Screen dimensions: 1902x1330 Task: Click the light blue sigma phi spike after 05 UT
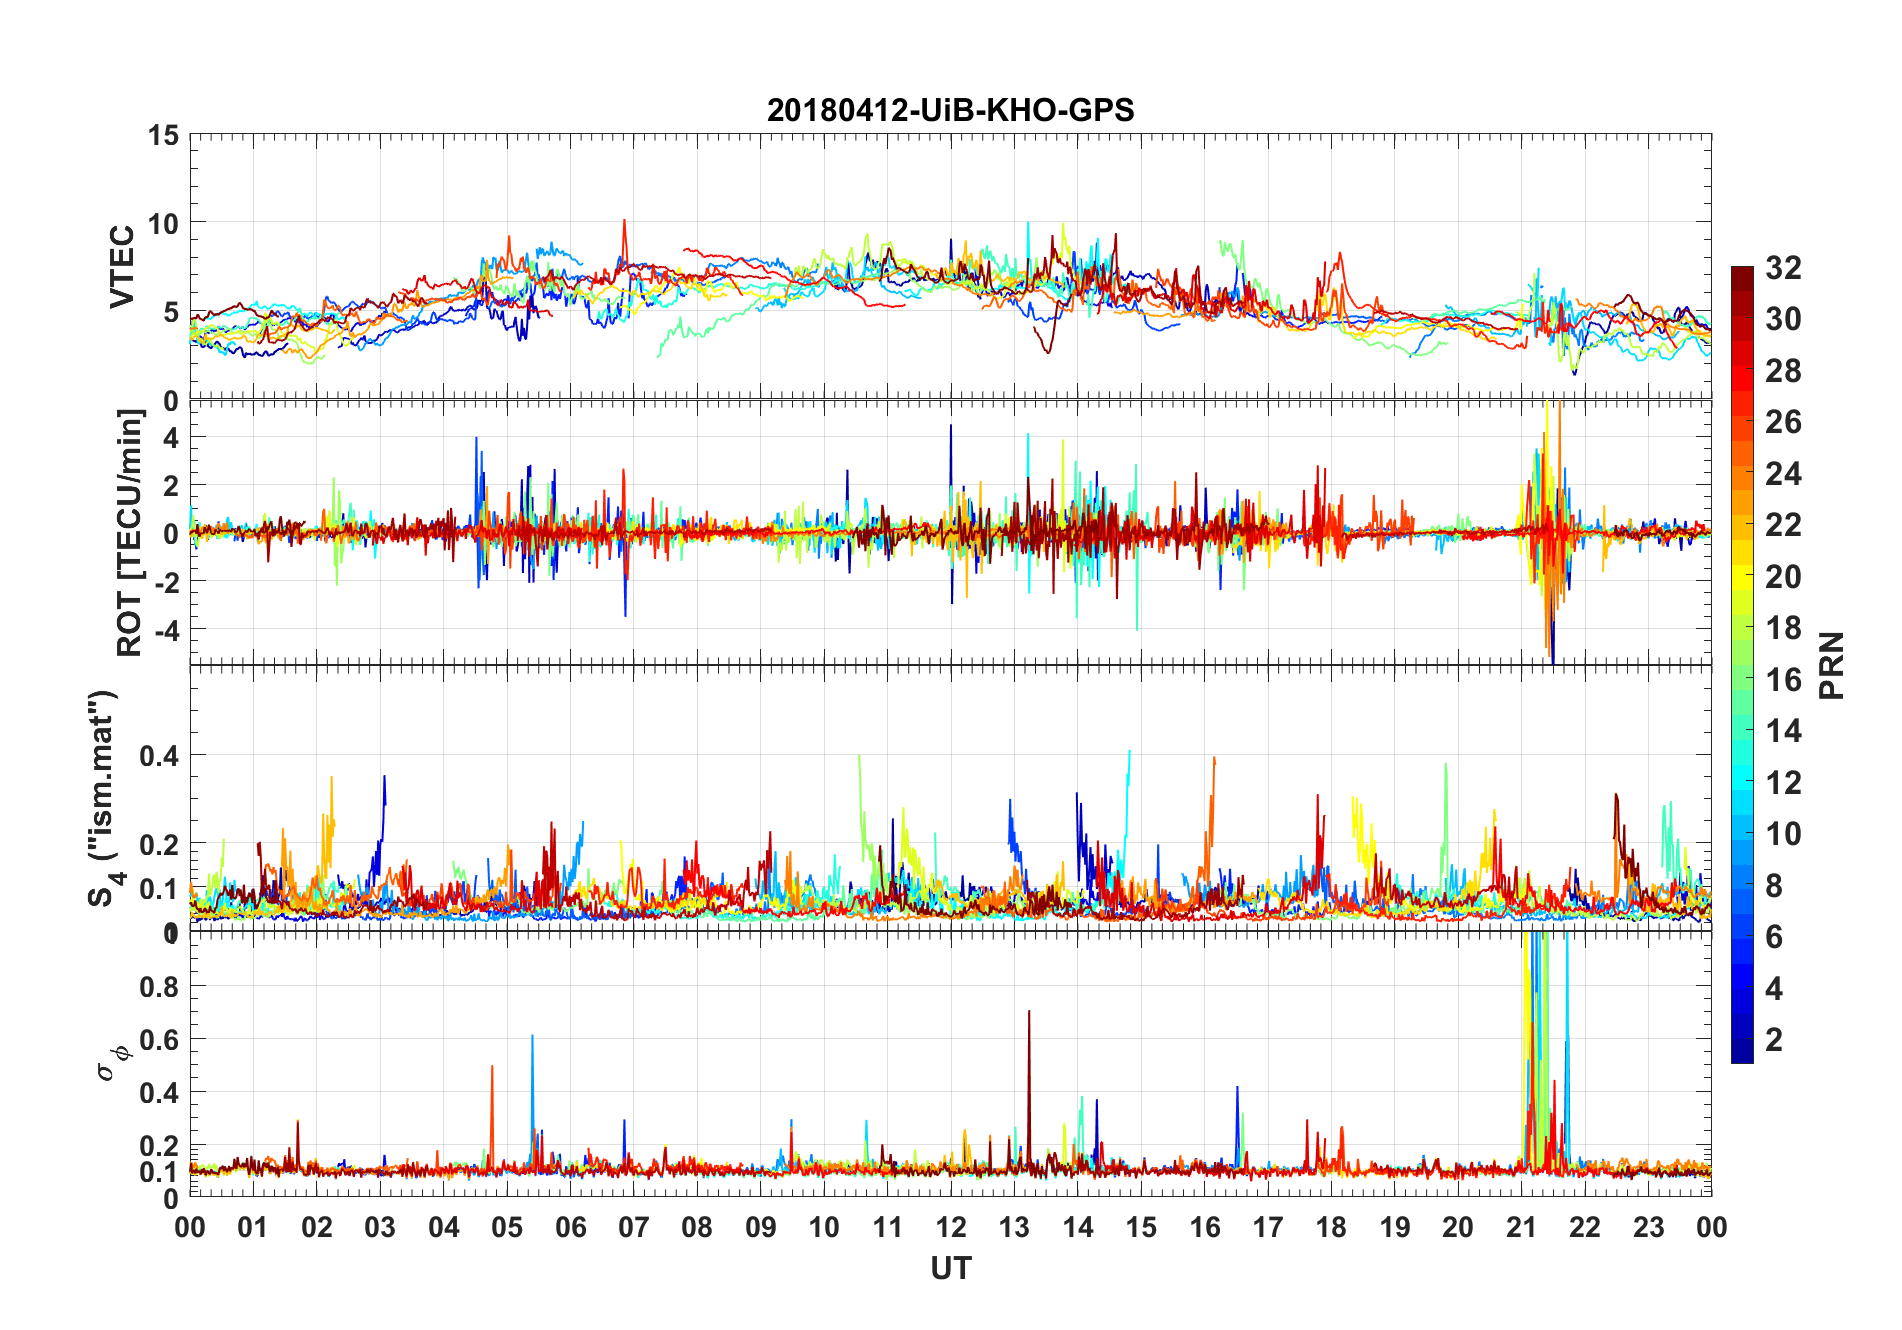tap(532, 1100)
